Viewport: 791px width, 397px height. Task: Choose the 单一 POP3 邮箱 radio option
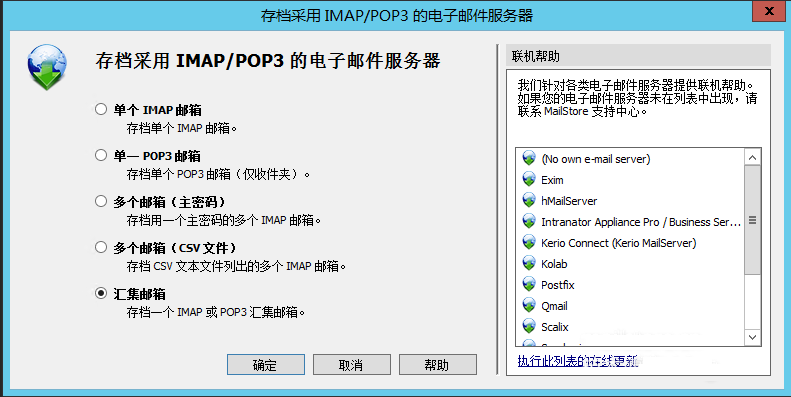point(101,155)
